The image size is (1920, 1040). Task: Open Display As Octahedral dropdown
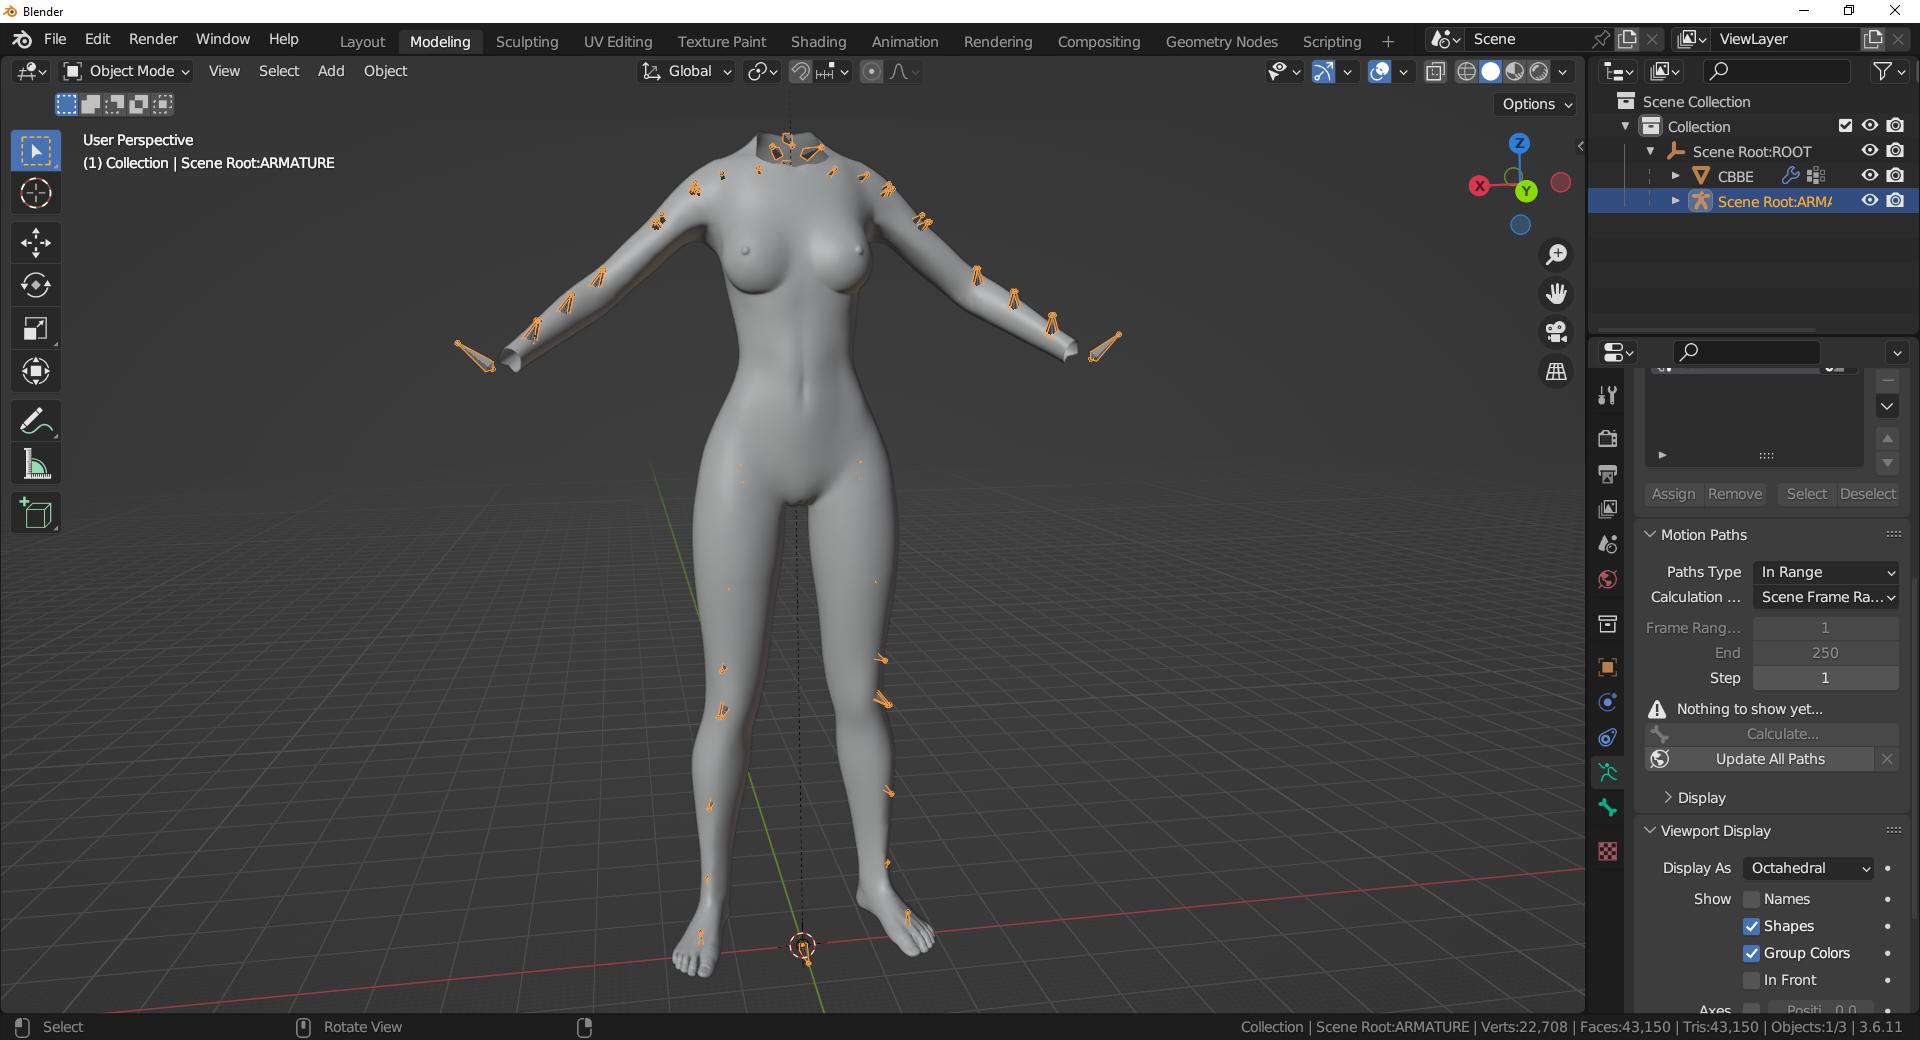pyautogui.click(x=1808, y=868)
